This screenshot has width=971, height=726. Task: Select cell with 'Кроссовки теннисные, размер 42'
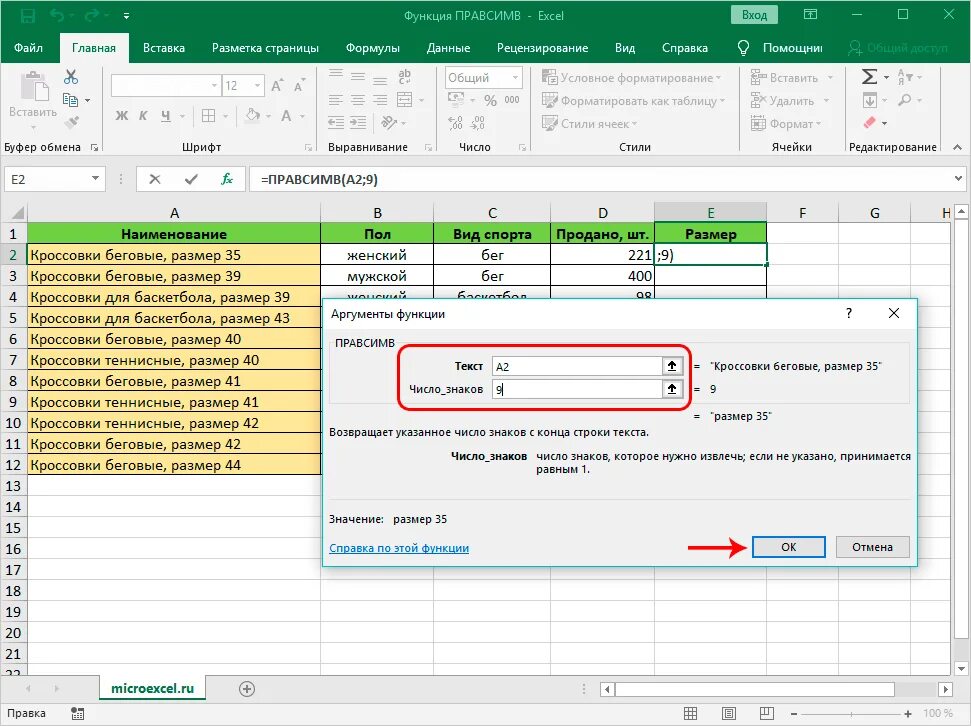point(174,423)
